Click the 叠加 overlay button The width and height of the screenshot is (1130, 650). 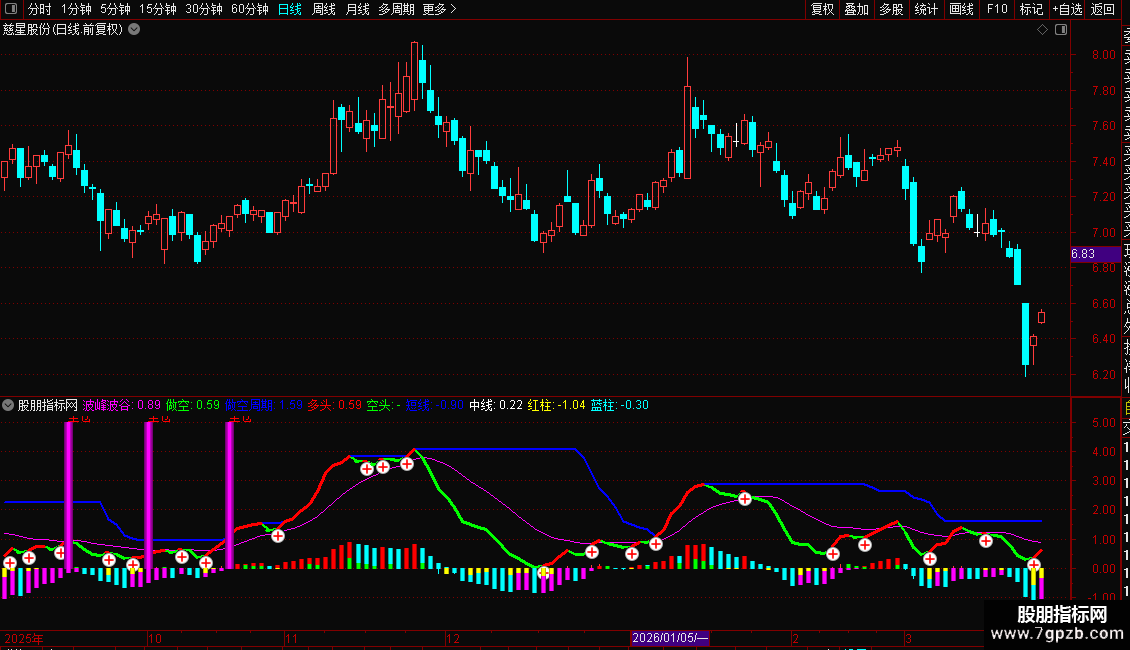(856, 9)
